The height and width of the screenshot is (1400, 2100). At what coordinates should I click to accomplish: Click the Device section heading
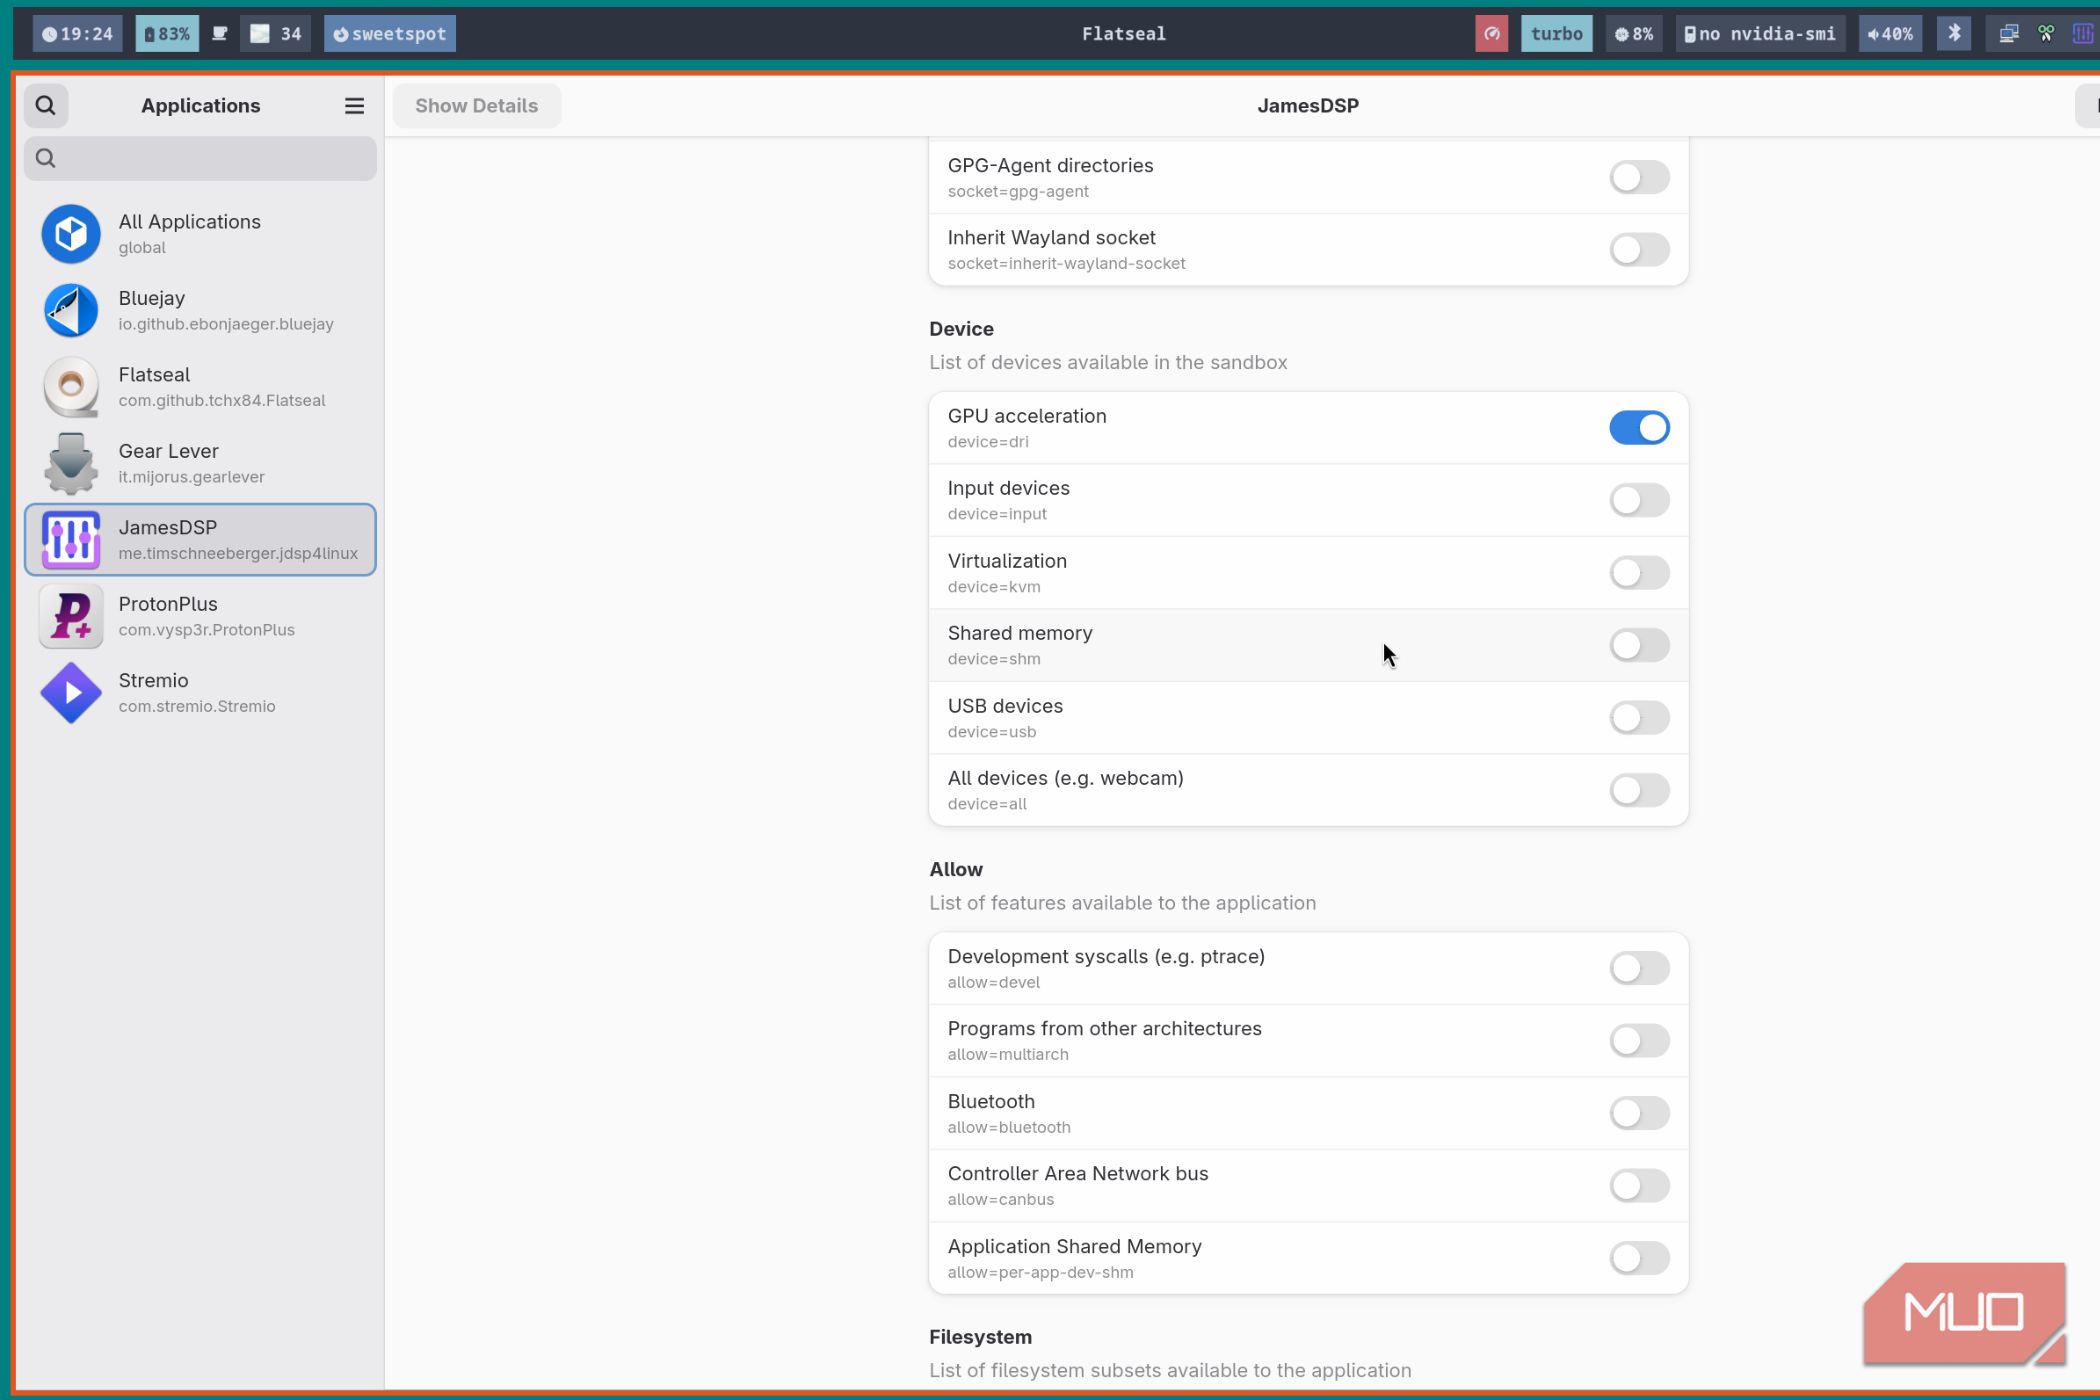tap(961, 329)
